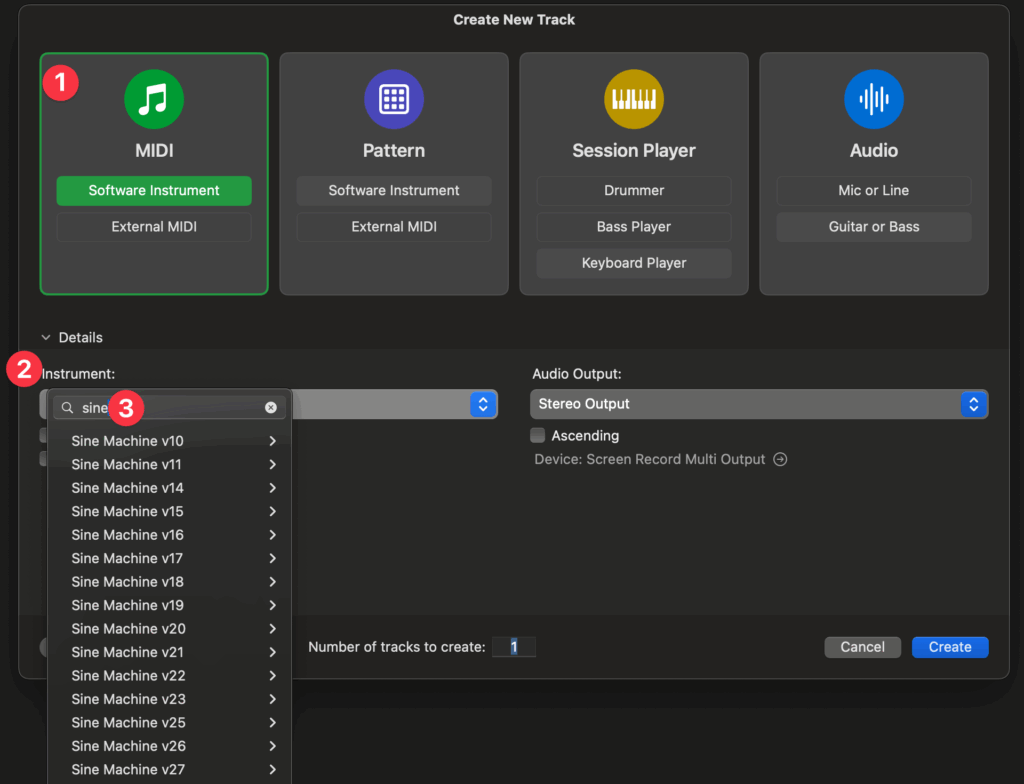Choose Software Instrument under MIDI
1024x784 pixels.
154,191
